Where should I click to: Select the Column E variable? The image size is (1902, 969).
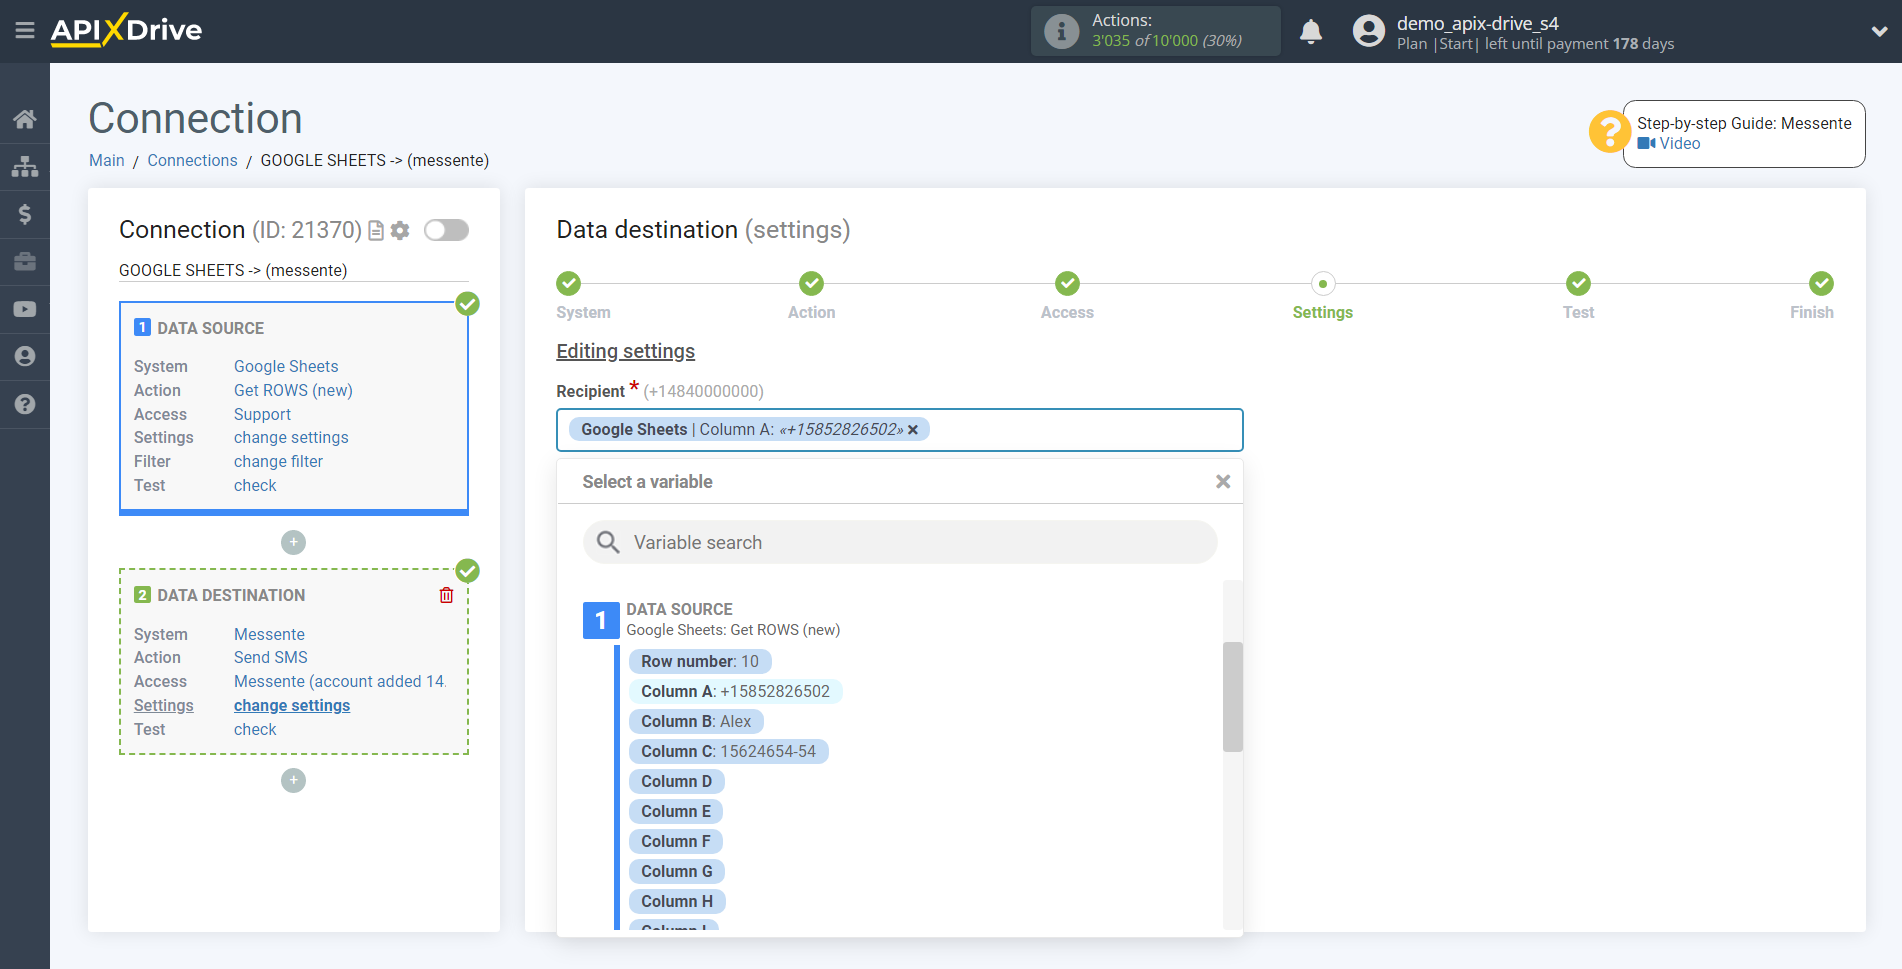tap(676, 811)
